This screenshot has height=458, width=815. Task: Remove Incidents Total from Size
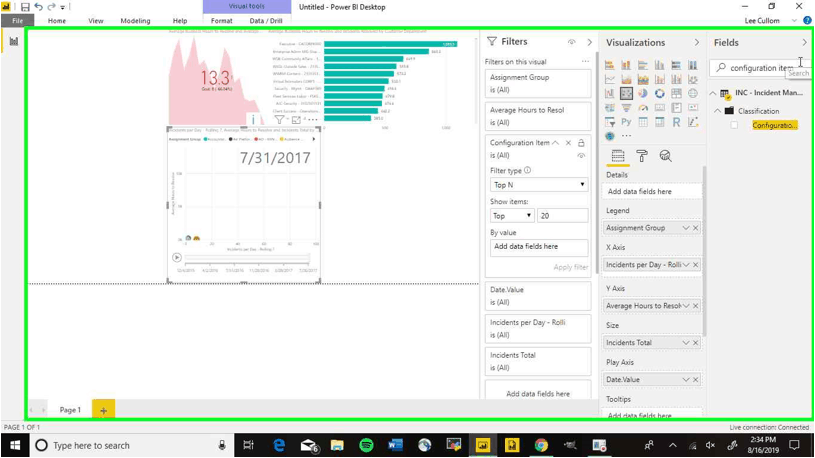[x=695, y=343]
